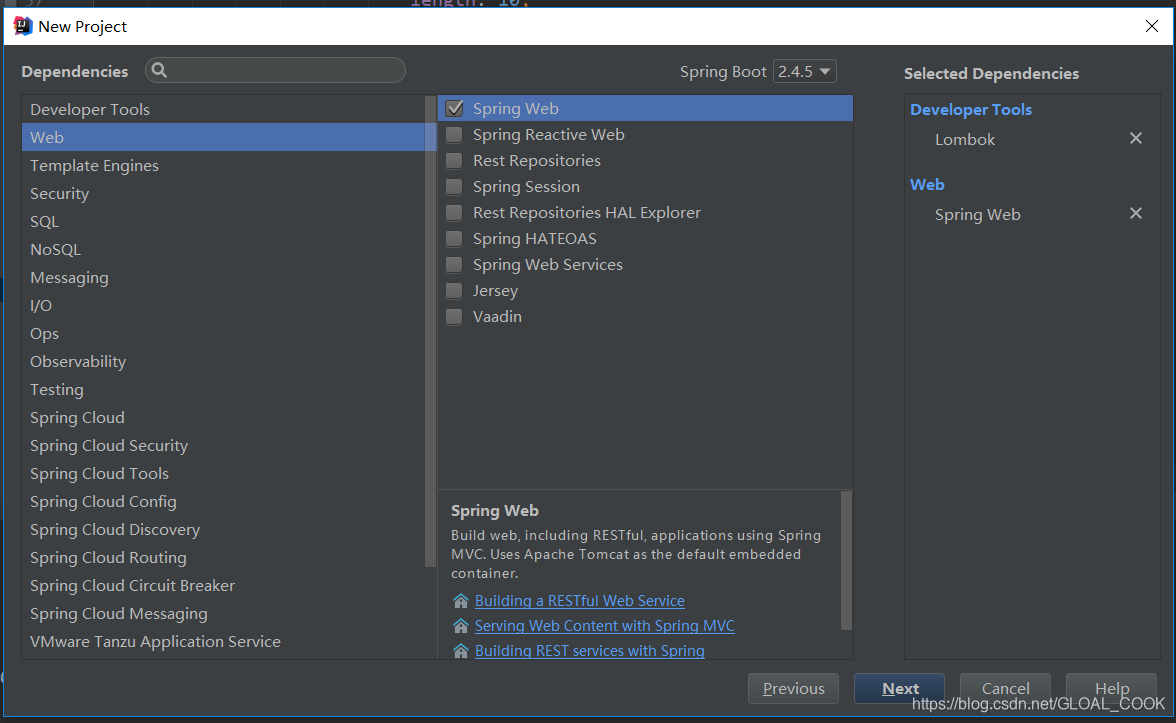
Task: Select the Spring Cloud Tools category
Action: click(x=224, y=473)
